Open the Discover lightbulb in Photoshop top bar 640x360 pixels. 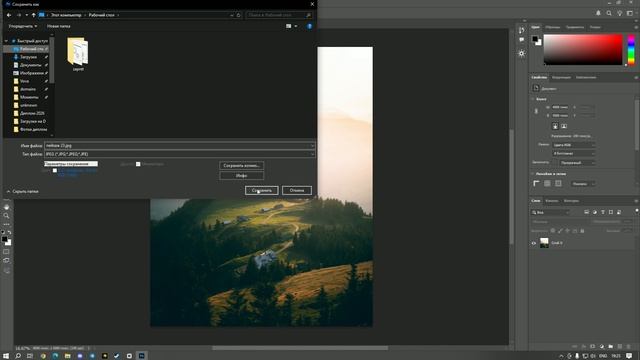point(619,13)
